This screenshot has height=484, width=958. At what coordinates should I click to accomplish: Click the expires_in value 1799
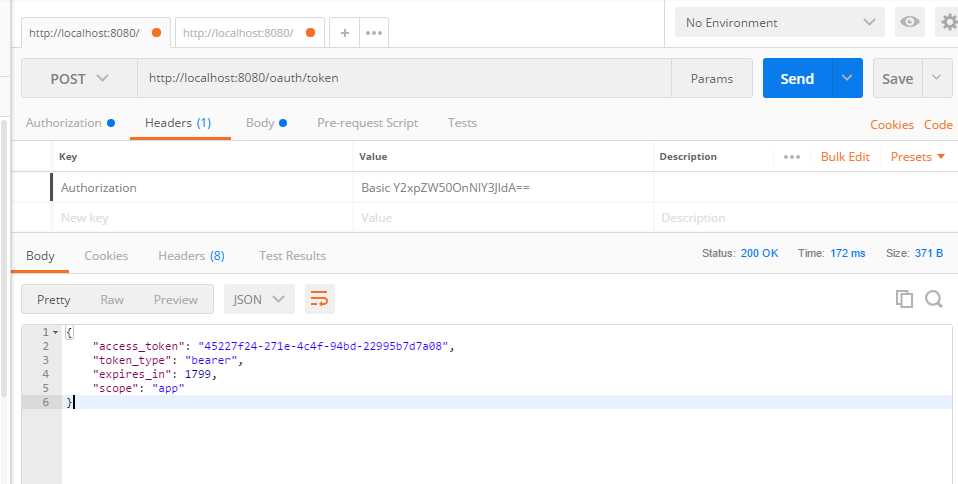[198, 374]
